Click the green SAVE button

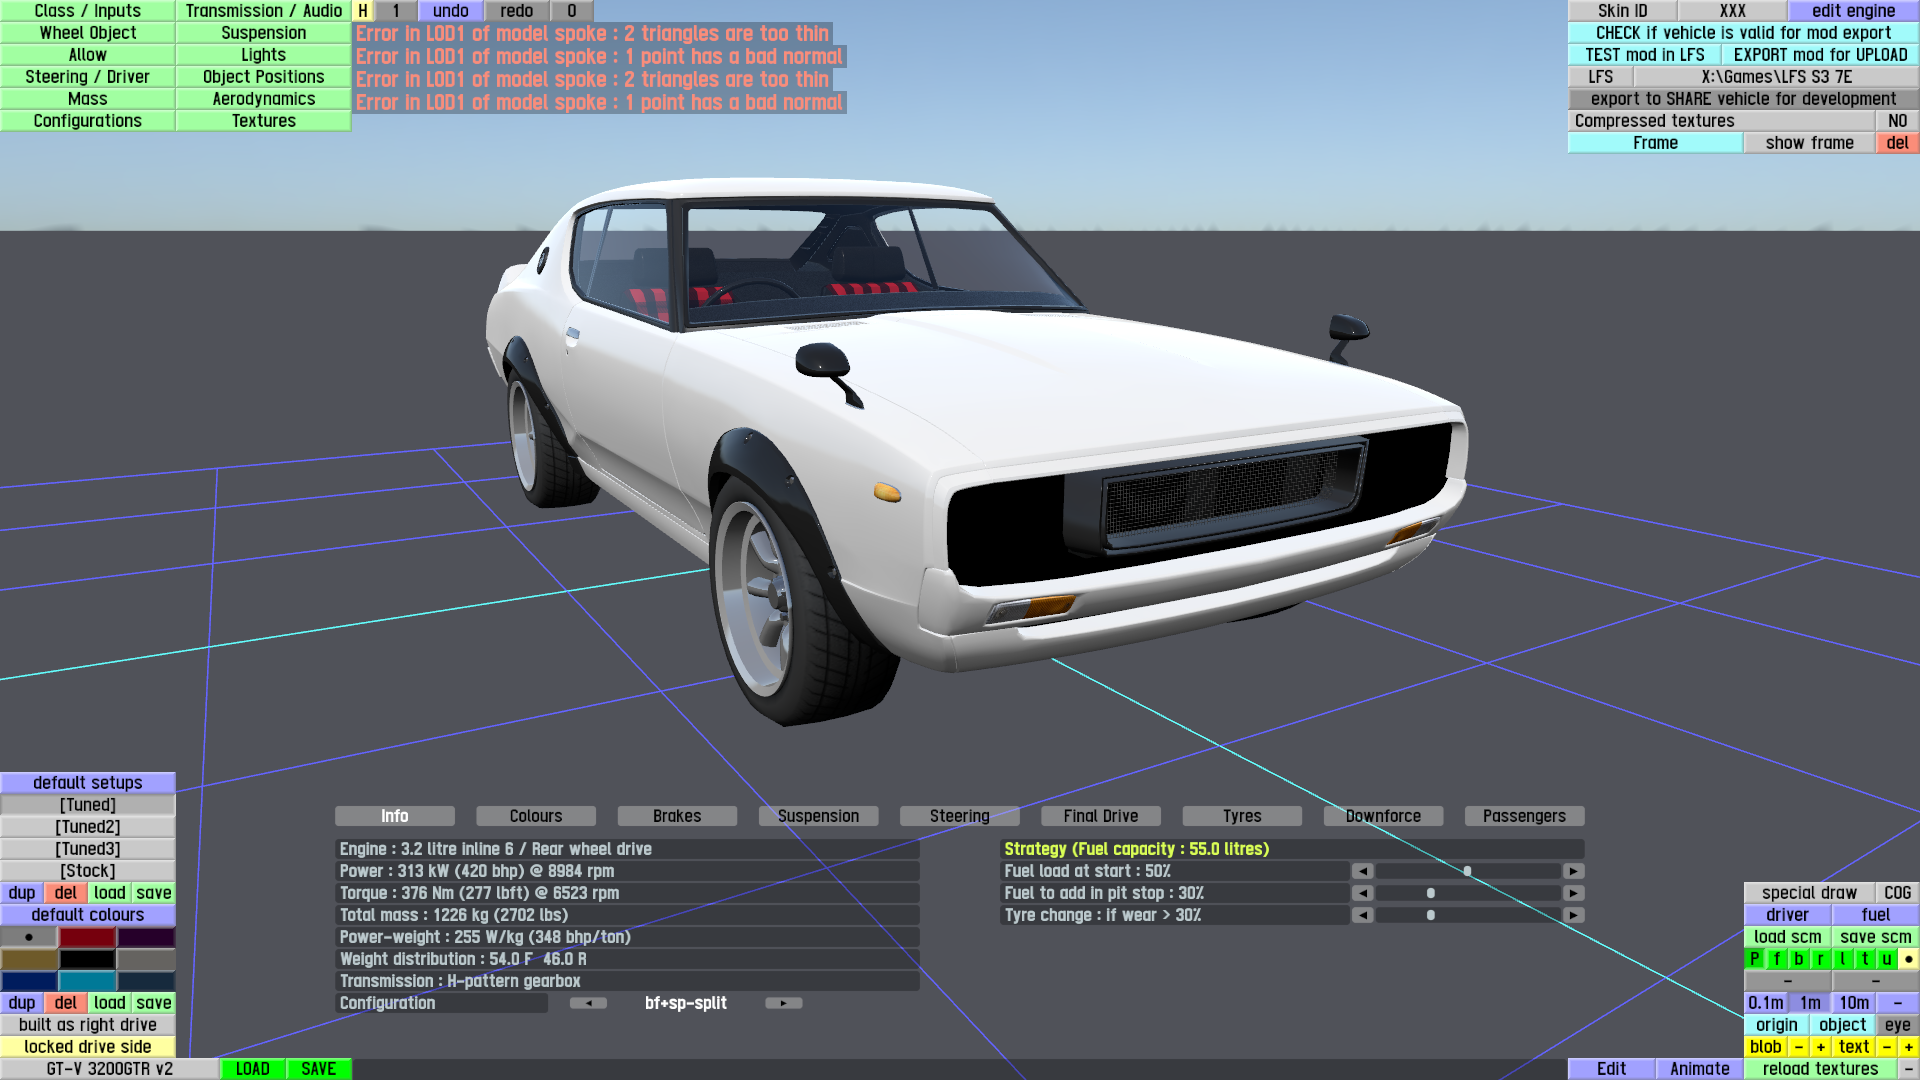pyautogui.click(x=318, y=1069)
